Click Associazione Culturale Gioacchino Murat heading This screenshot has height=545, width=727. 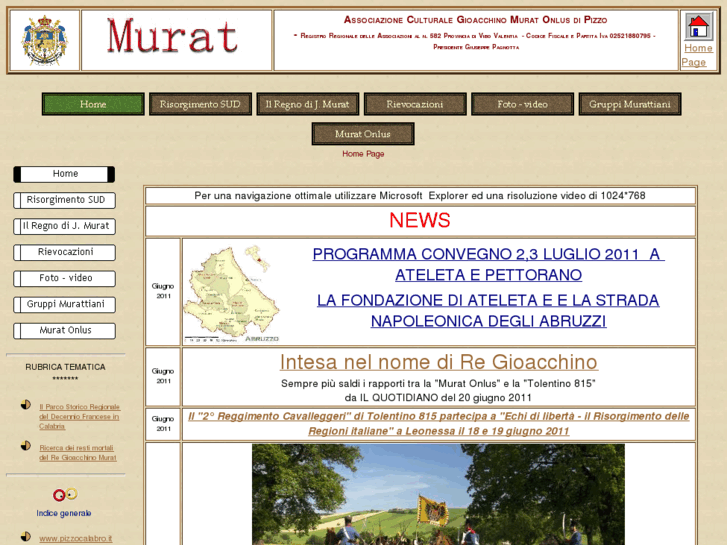475,20
